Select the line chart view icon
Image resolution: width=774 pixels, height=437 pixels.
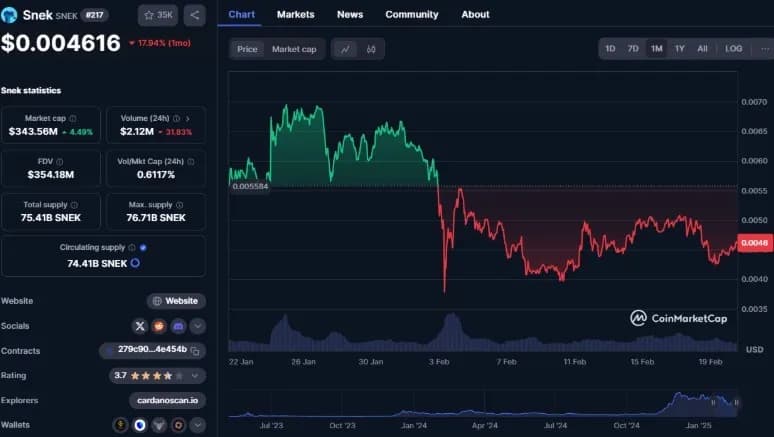(x=345, y=49)
